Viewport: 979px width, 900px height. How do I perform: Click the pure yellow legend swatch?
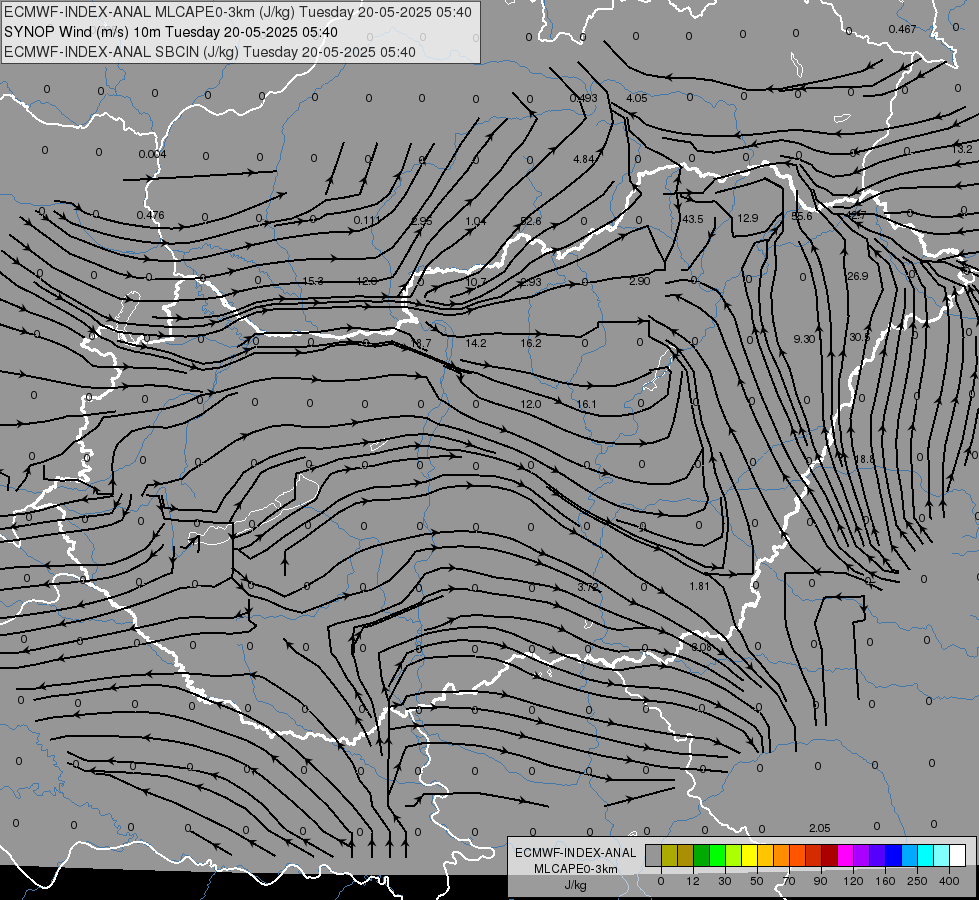coord(749,855)
